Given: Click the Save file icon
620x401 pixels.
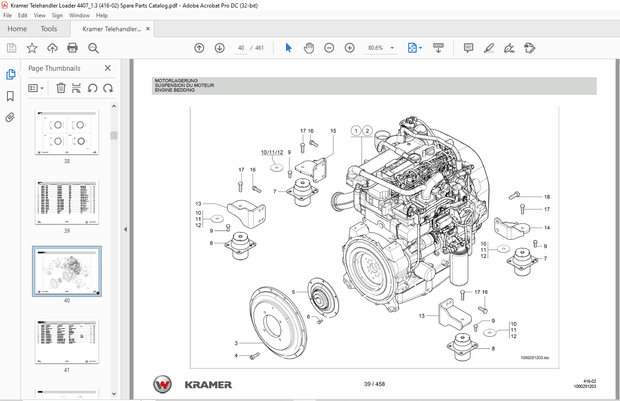Looking at the screenshot, I should (11, 48).
